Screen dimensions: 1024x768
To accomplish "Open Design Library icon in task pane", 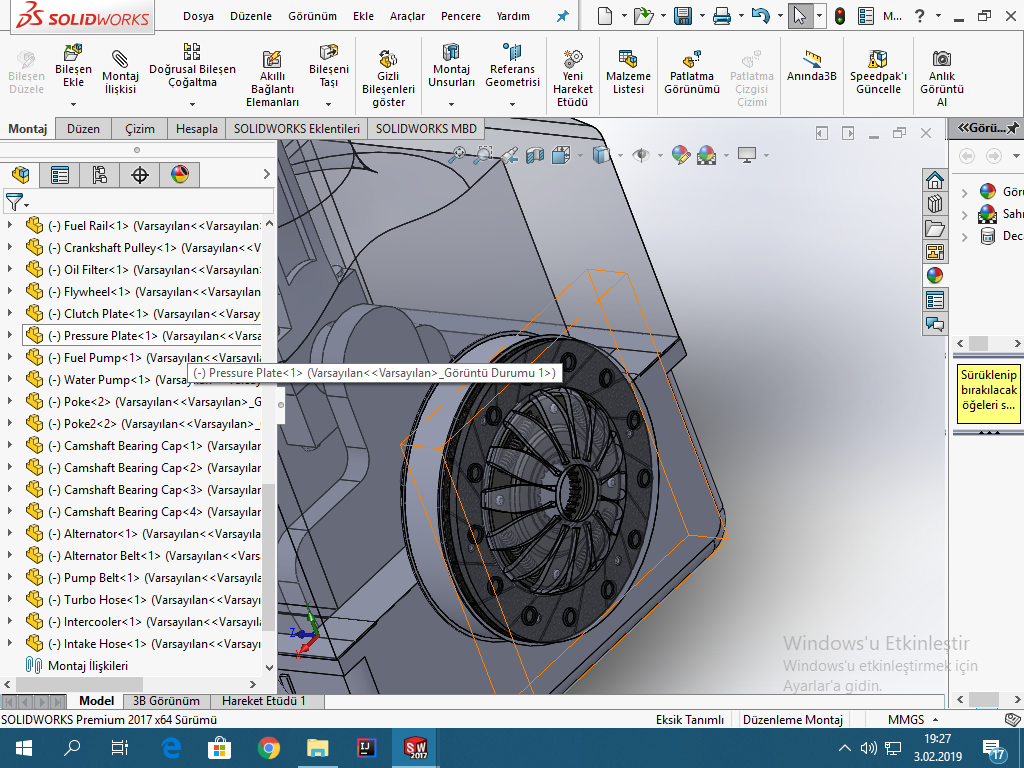I will pyautogui.click(x=935, y=204).
